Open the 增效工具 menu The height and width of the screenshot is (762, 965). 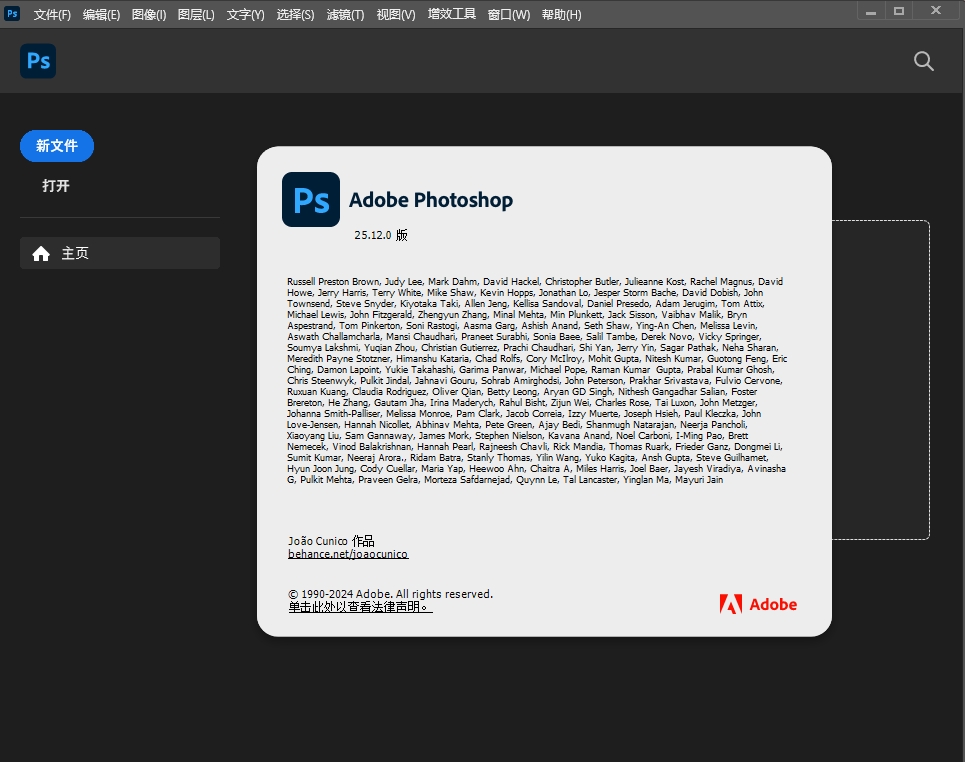tap(452, 14)
